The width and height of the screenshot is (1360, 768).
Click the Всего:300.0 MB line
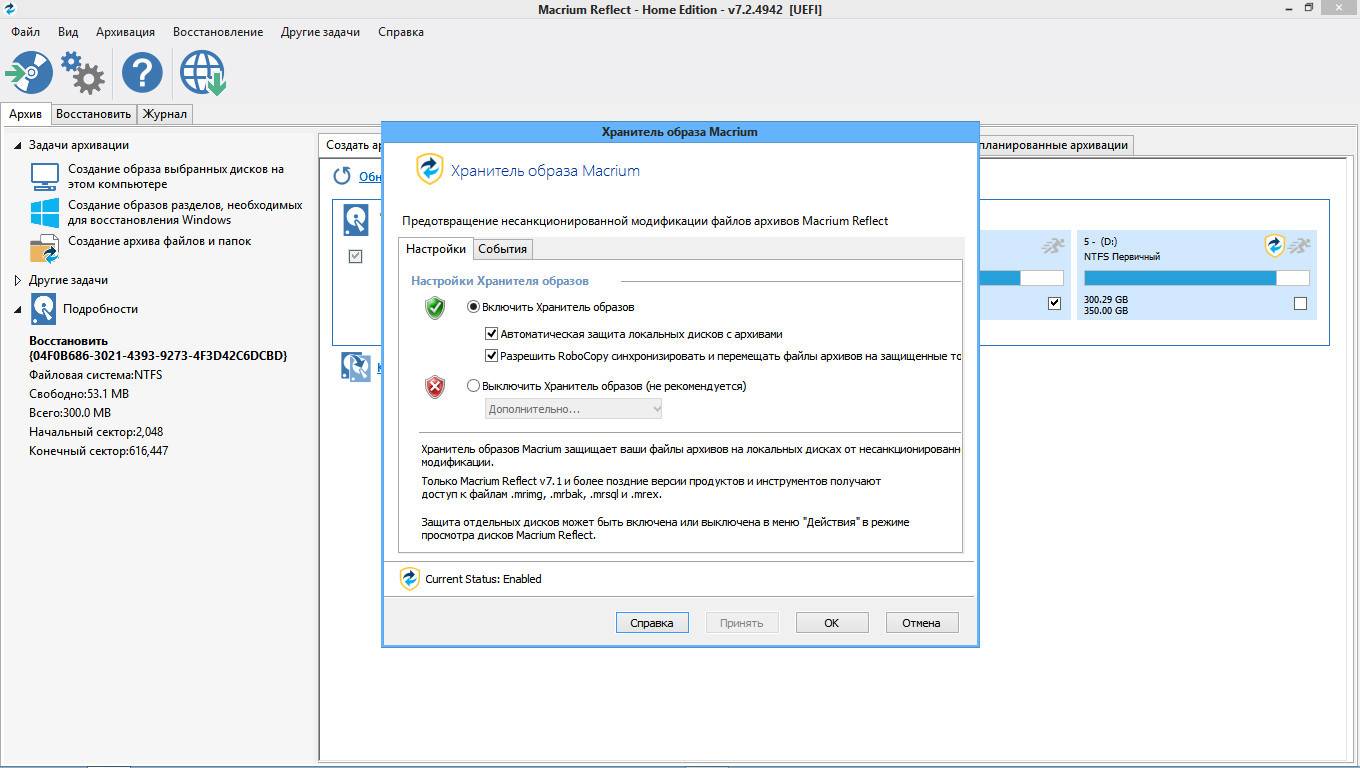(x=70, y=413)
